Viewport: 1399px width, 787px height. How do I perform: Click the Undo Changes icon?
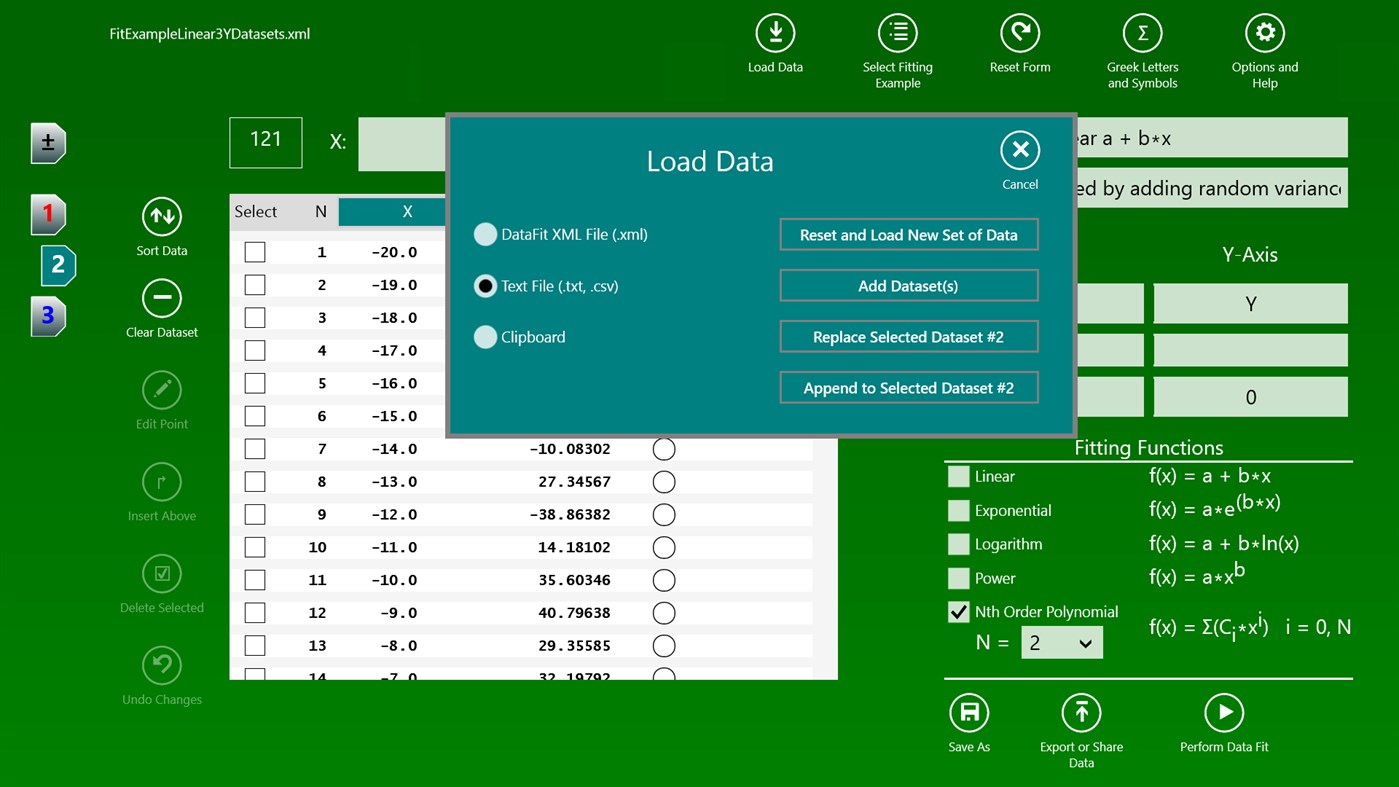(x=161, y=666)
